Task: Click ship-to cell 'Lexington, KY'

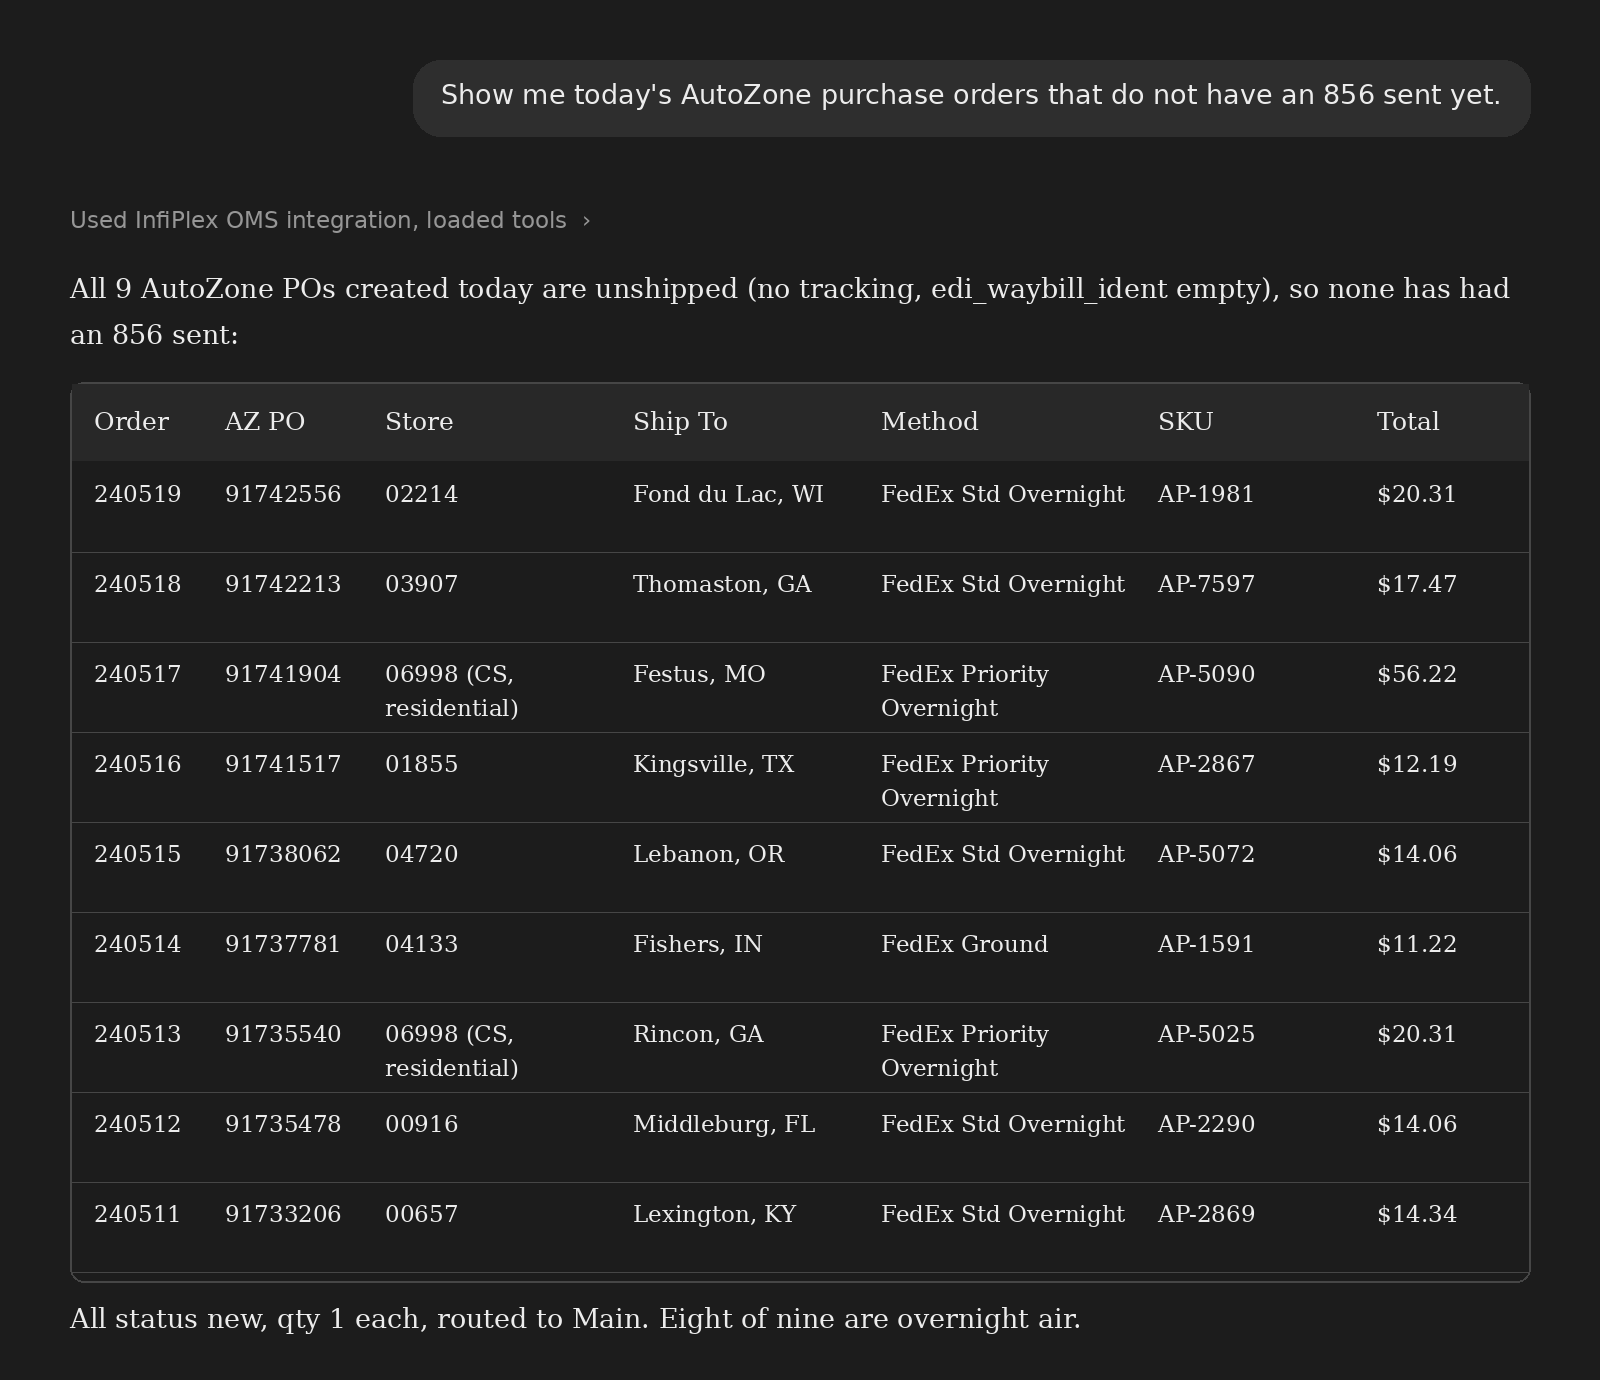Action: pyautogui.click(x=715, y=1215)
